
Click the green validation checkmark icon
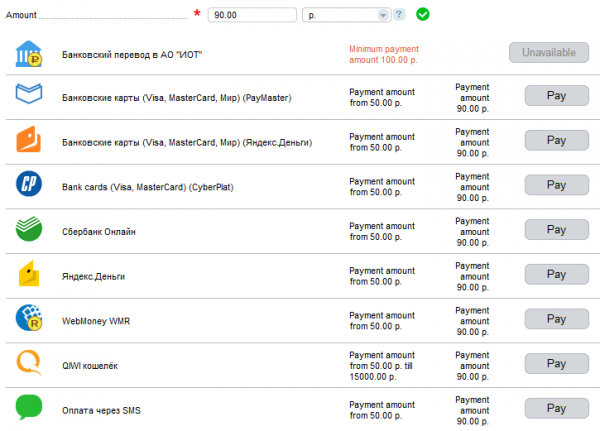click(x=423, y=14)
